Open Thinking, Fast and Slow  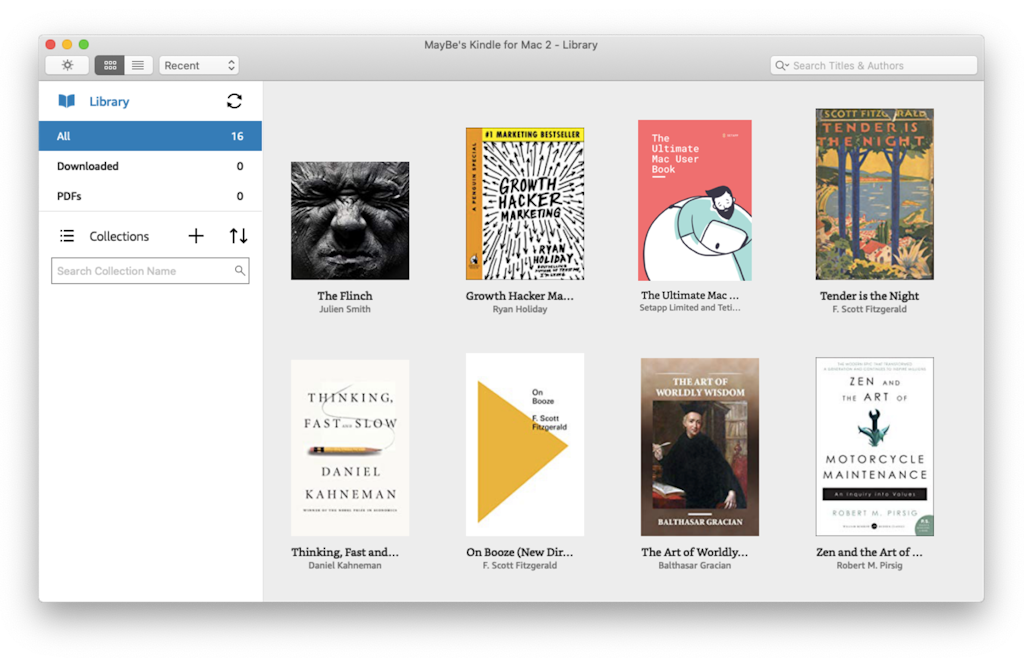(x=349, y=447)
